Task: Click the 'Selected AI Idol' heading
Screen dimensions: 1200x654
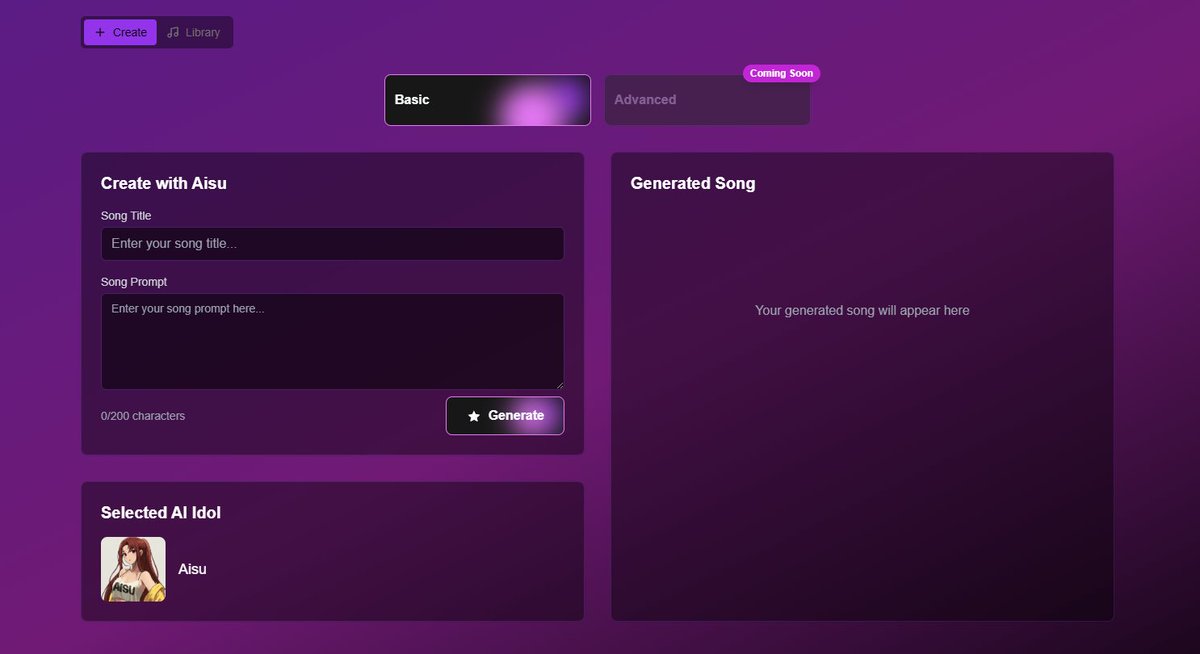Action: (161, 512)
